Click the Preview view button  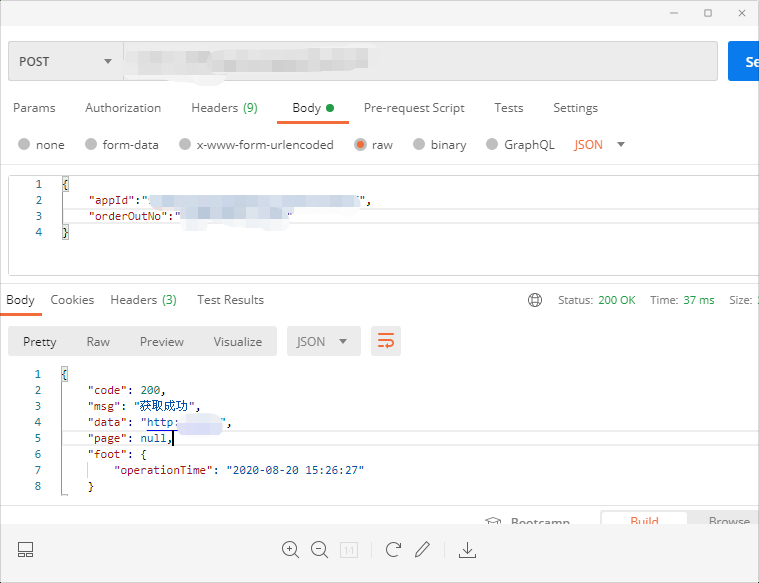tap(161, 341)
